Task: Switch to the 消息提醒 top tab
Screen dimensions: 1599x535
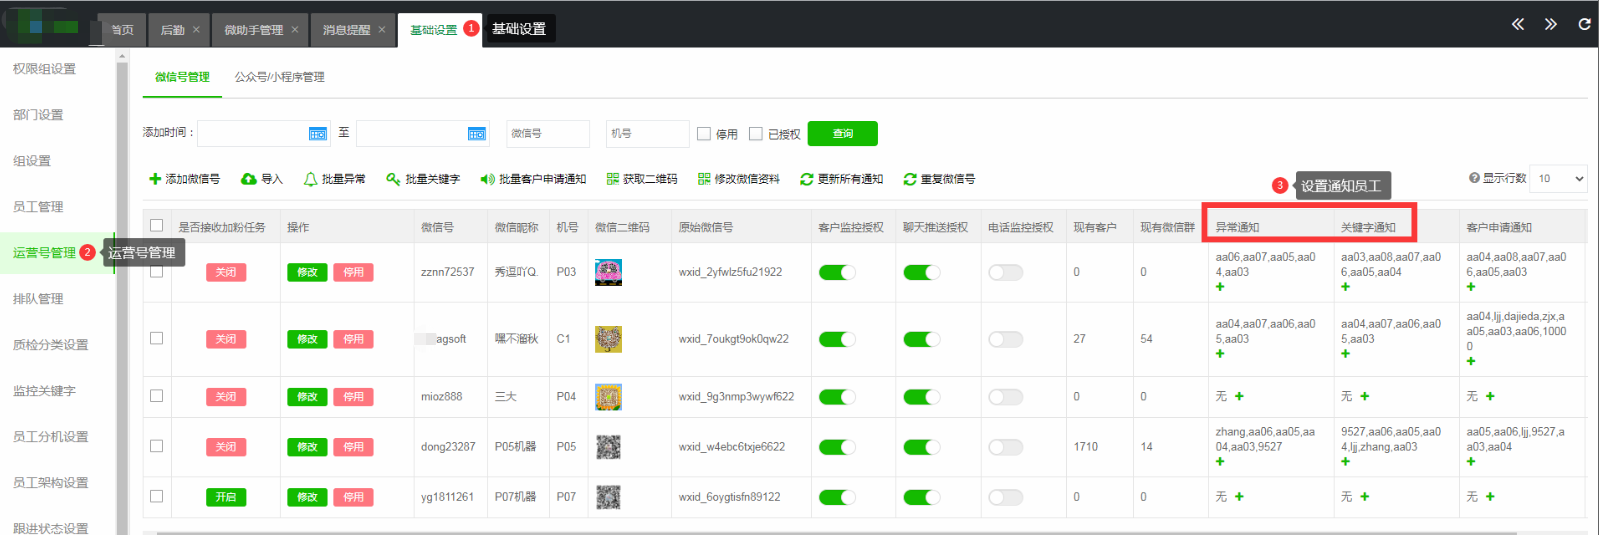Action: click(x=346, y=30)
